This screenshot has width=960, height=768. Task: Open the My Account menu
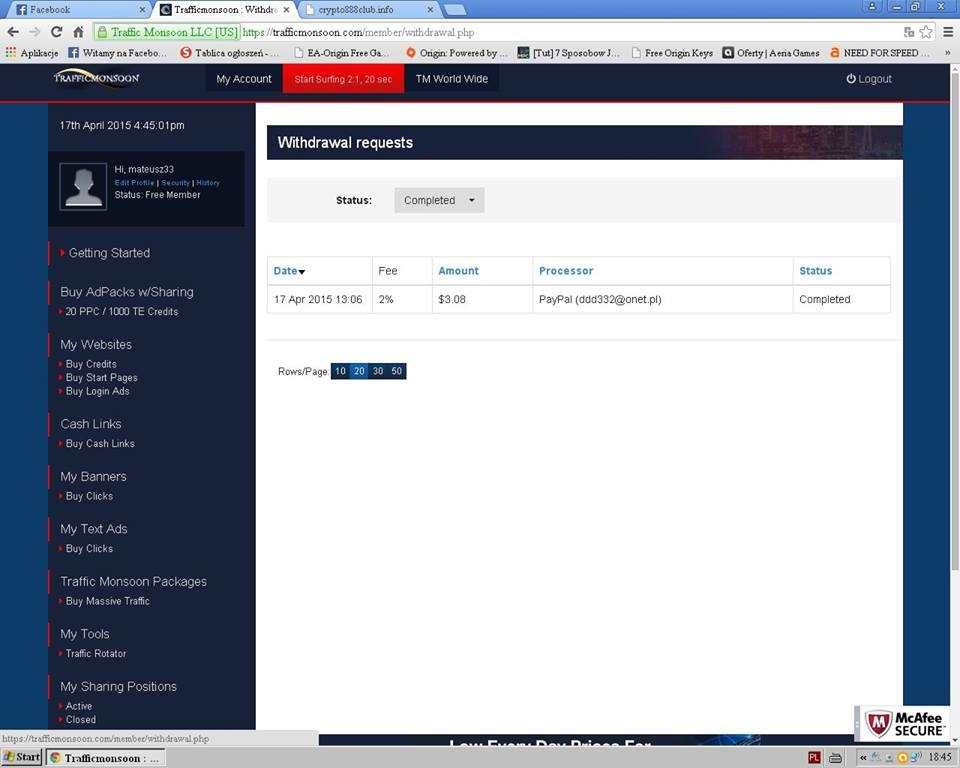pyautogui.click(x=244, y=79)
